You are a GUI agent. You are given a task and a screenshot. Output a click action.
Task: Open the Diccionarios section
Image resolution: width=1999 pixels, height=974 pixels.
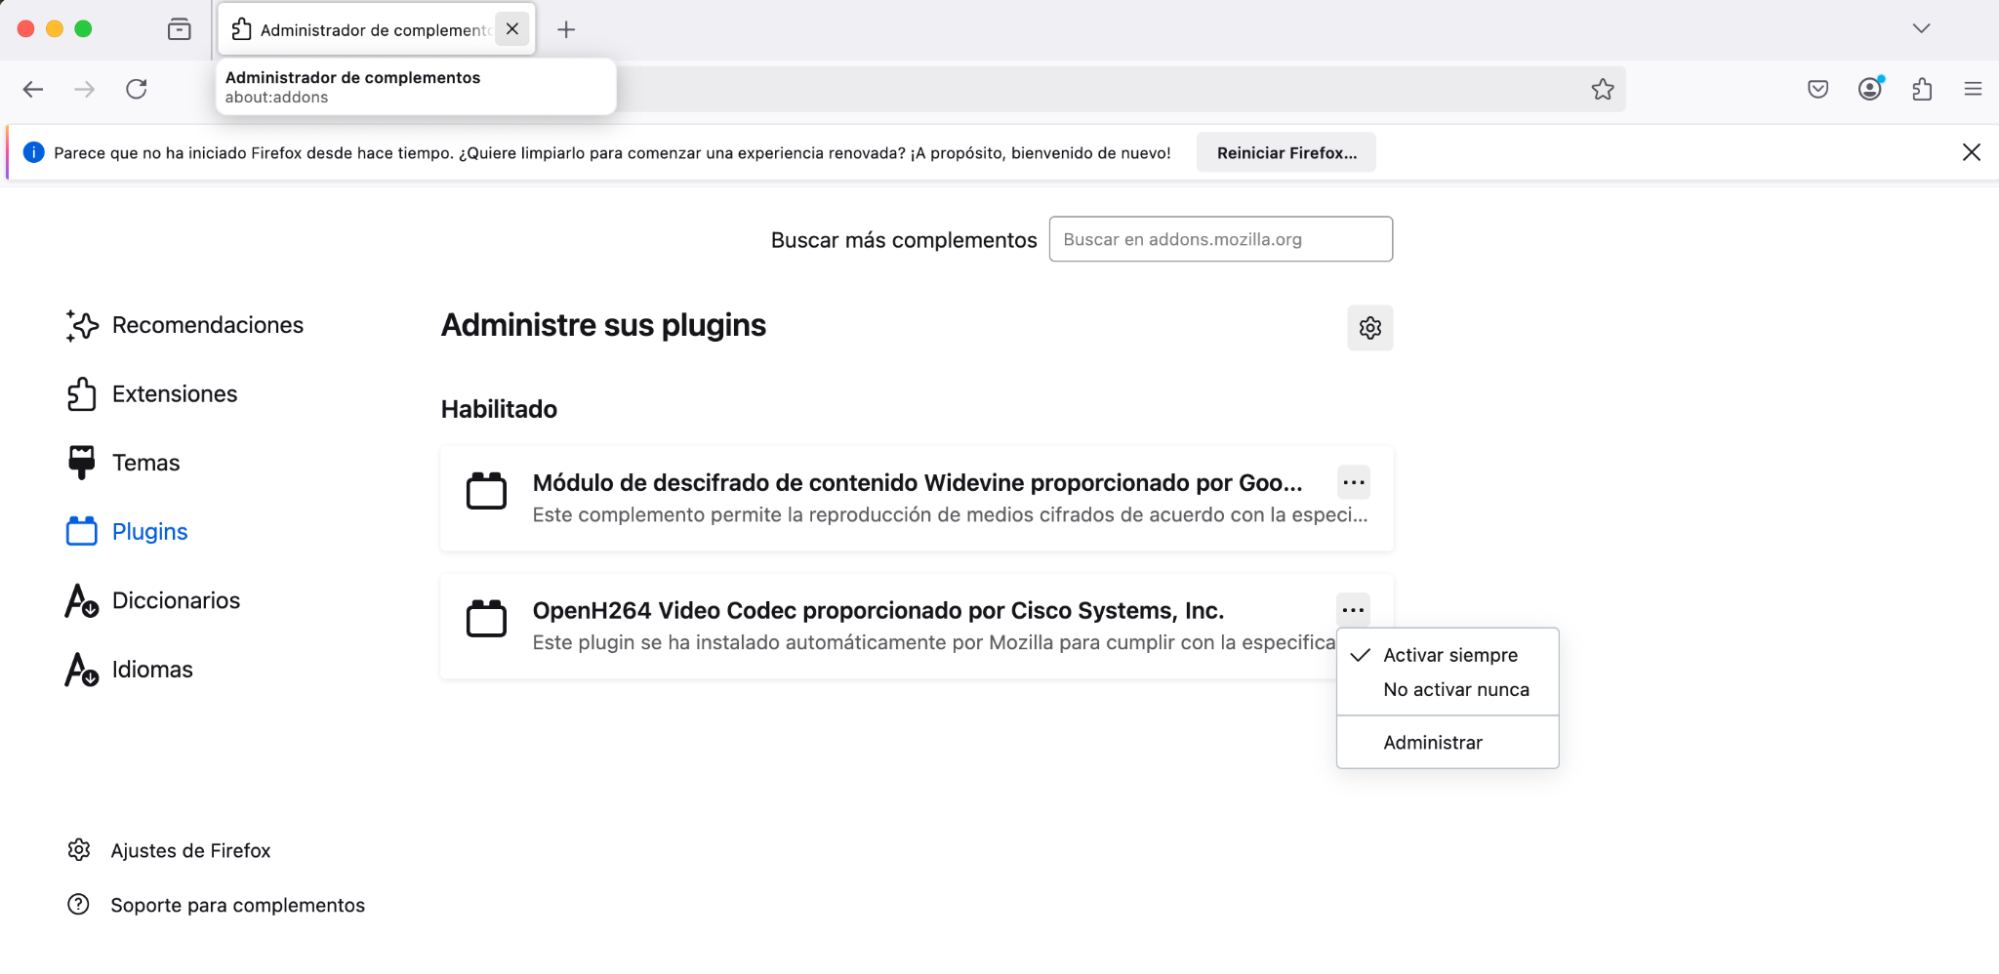click(x=176, y=600)
